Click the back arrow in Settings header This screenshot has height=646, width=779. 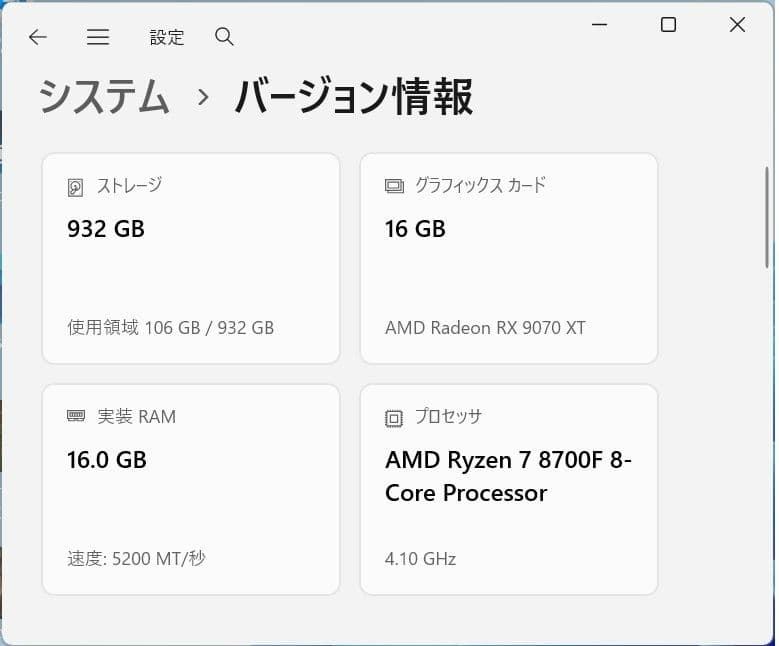(x=38, y=37)
